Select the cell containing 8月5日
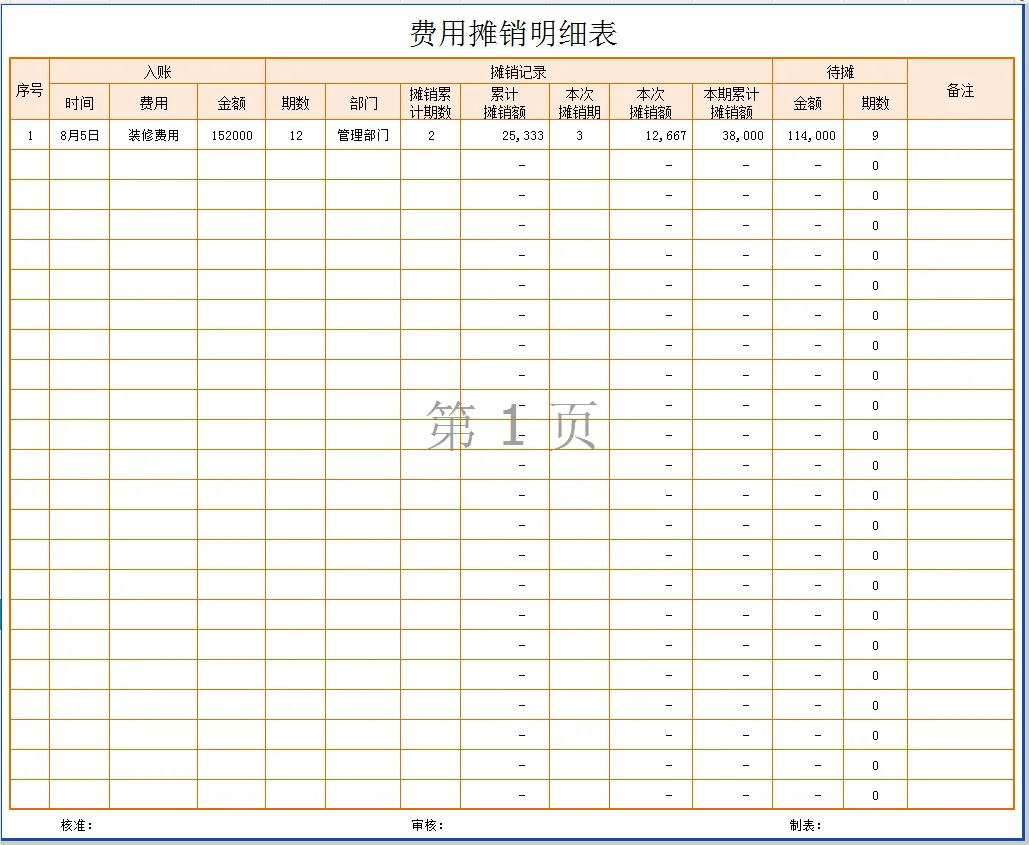1029x845 pixels. click(x=79, y=135)
